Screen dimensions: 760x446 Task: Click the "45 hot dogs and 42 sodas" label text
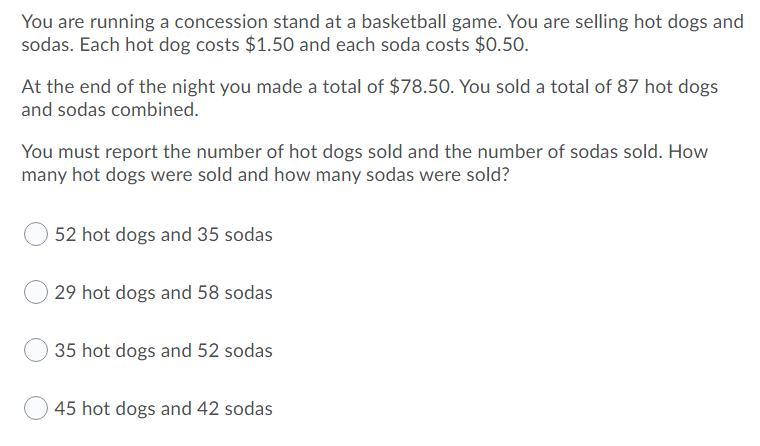(x=163, y=409)
